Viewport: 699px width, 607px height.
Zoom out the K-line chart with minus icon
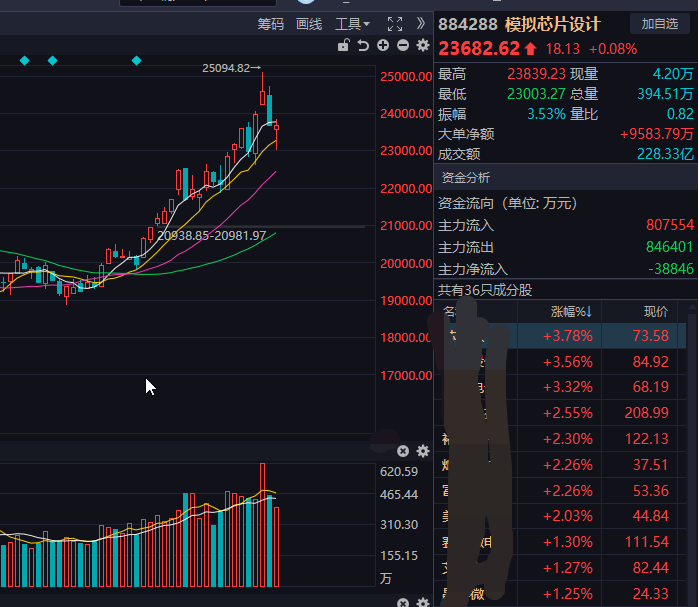click(x=403, y=45)
